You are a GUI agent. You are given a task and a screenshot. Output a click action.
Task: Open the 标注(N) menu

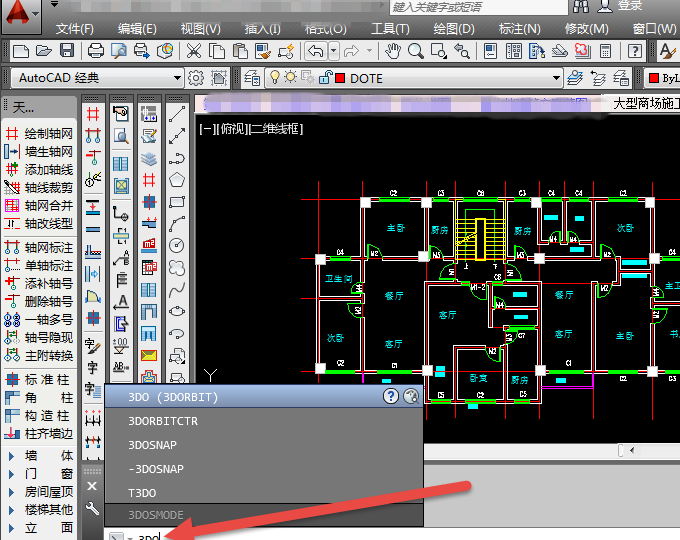[x=519, y=29]
